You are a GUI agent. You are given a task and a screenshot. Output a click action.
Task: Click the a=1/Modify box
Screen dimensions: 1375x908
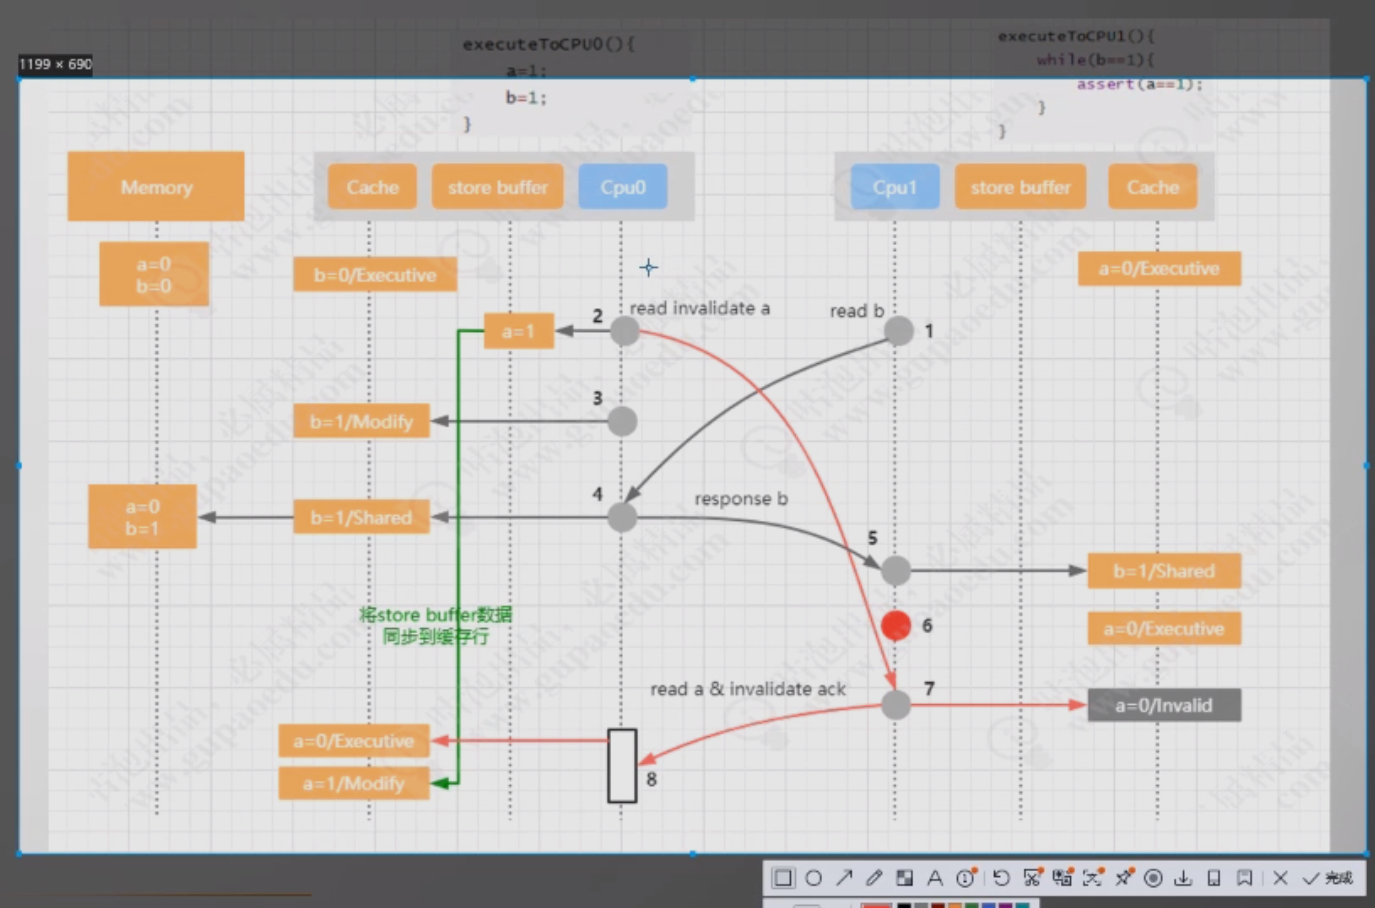point(354,783)
